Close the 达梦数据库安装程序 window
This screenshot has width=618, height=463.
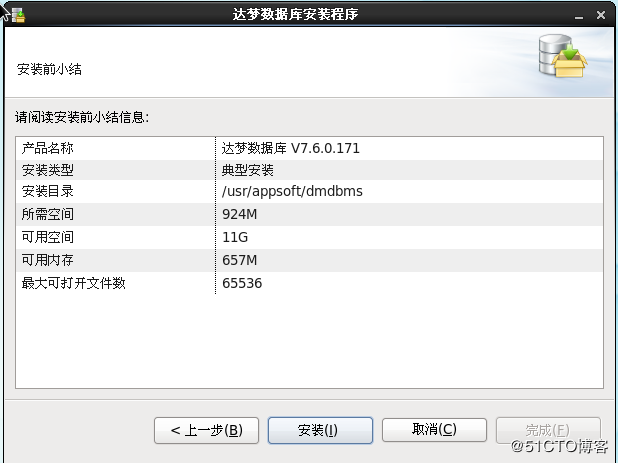coord(601,15)
